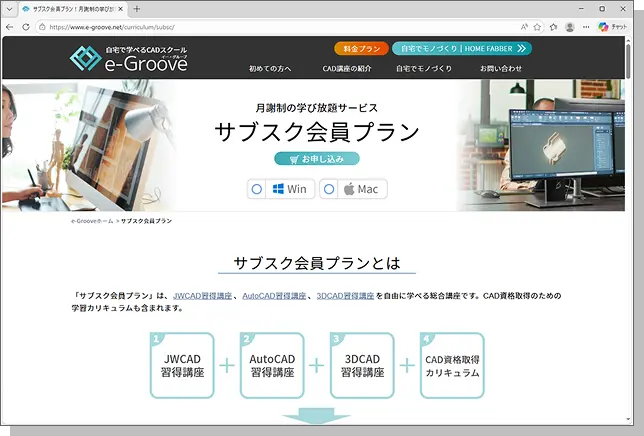Viewport: 644px width, 436px height.
Task: Open a new browser tab
Action: (x=137, y=9)
